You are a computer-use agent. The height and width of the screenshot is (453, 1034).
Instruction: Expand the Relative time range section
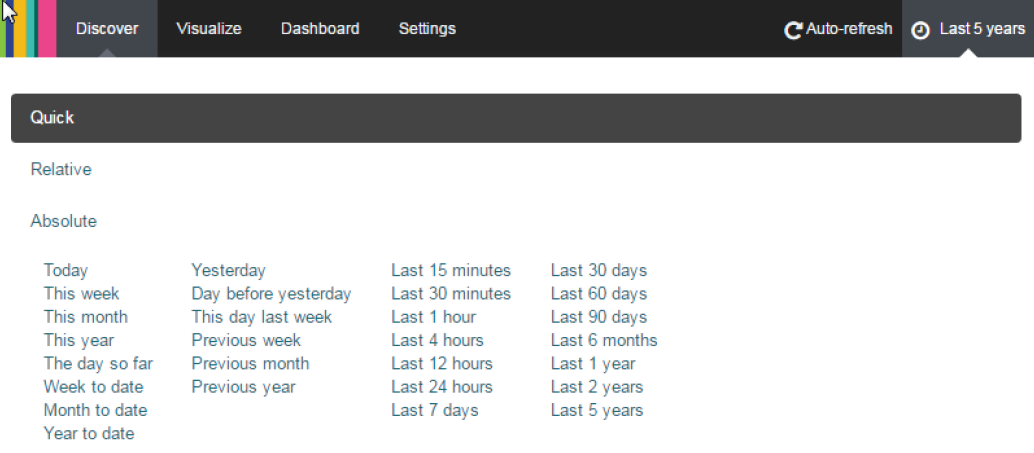tap(61, 170)
